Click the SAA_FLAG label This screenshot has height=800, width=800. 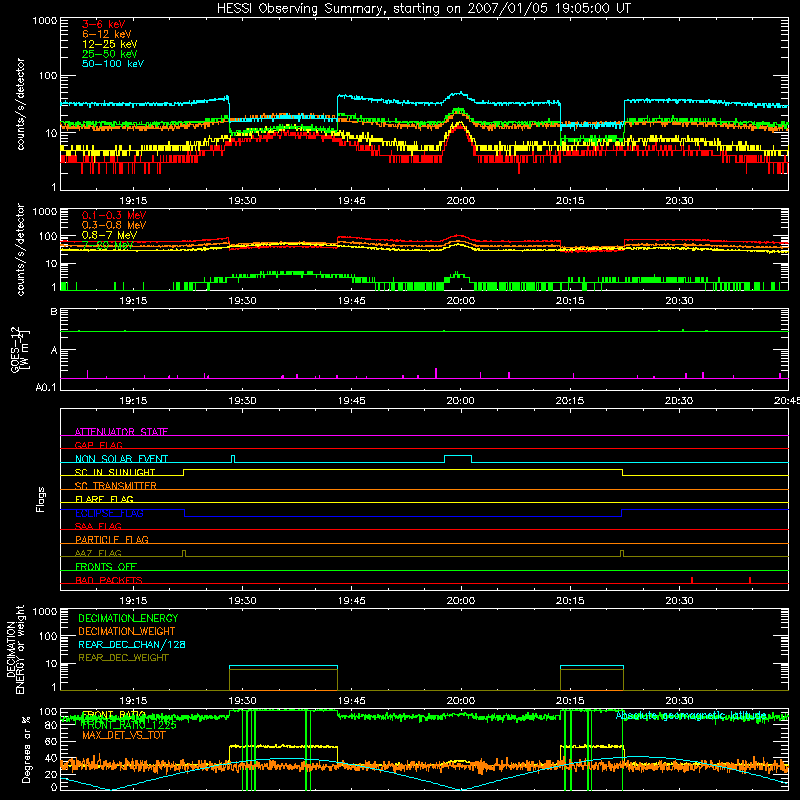[x=98, y=526]
